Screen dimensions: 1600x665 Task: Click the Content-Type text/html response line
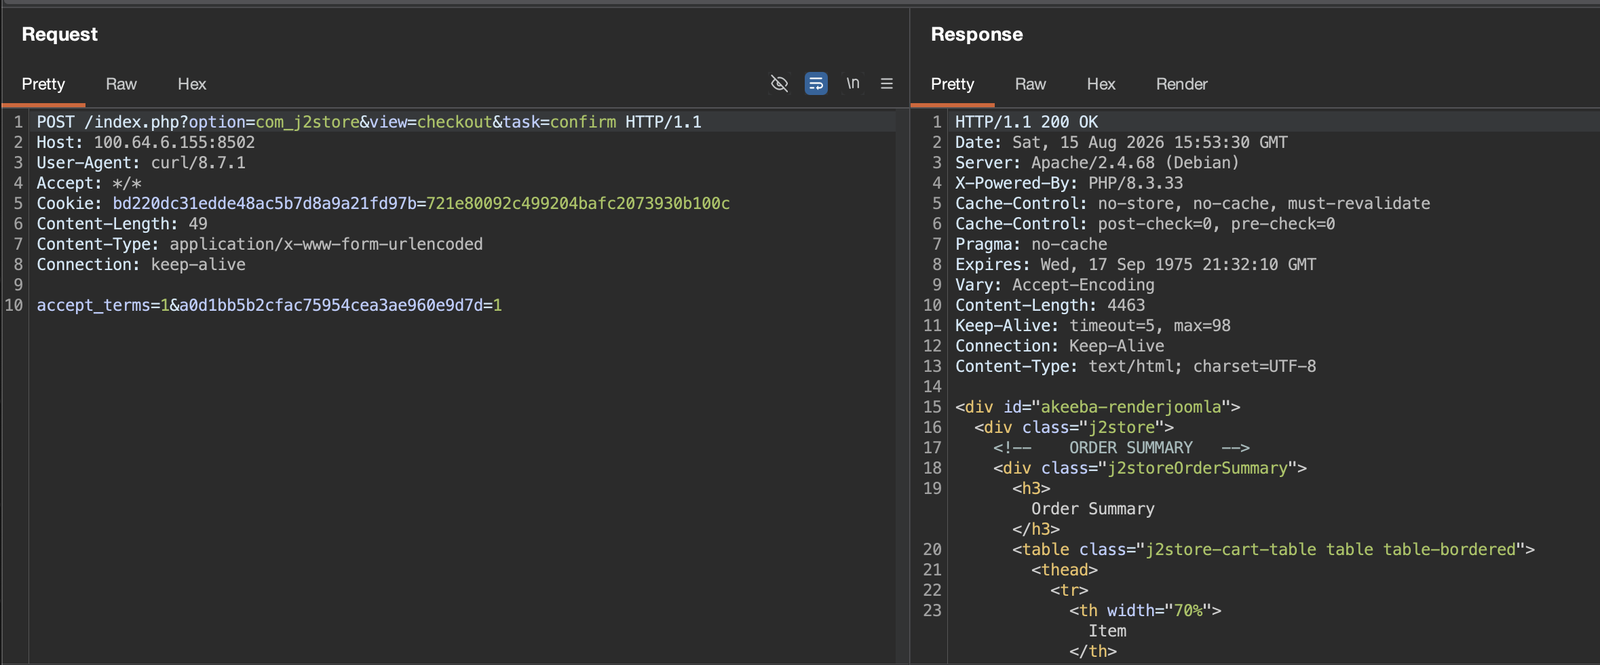tap(1135, 366)
